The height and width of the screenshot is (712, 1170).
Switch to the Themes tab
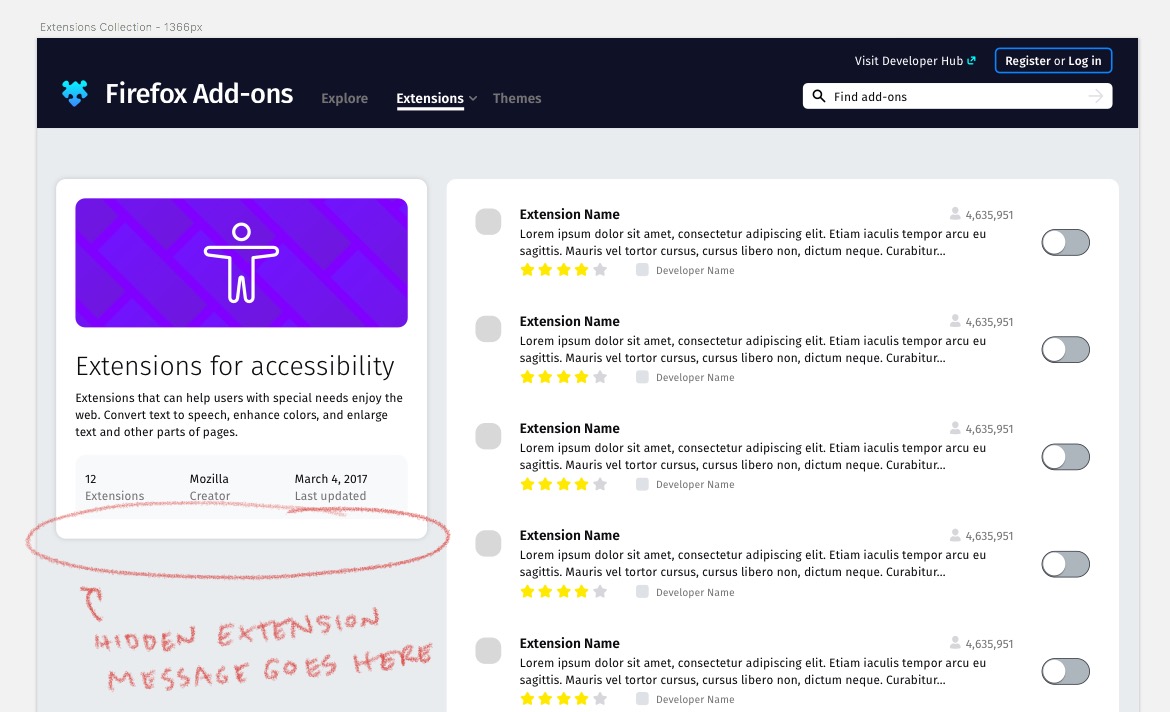[x=517, y=99]
